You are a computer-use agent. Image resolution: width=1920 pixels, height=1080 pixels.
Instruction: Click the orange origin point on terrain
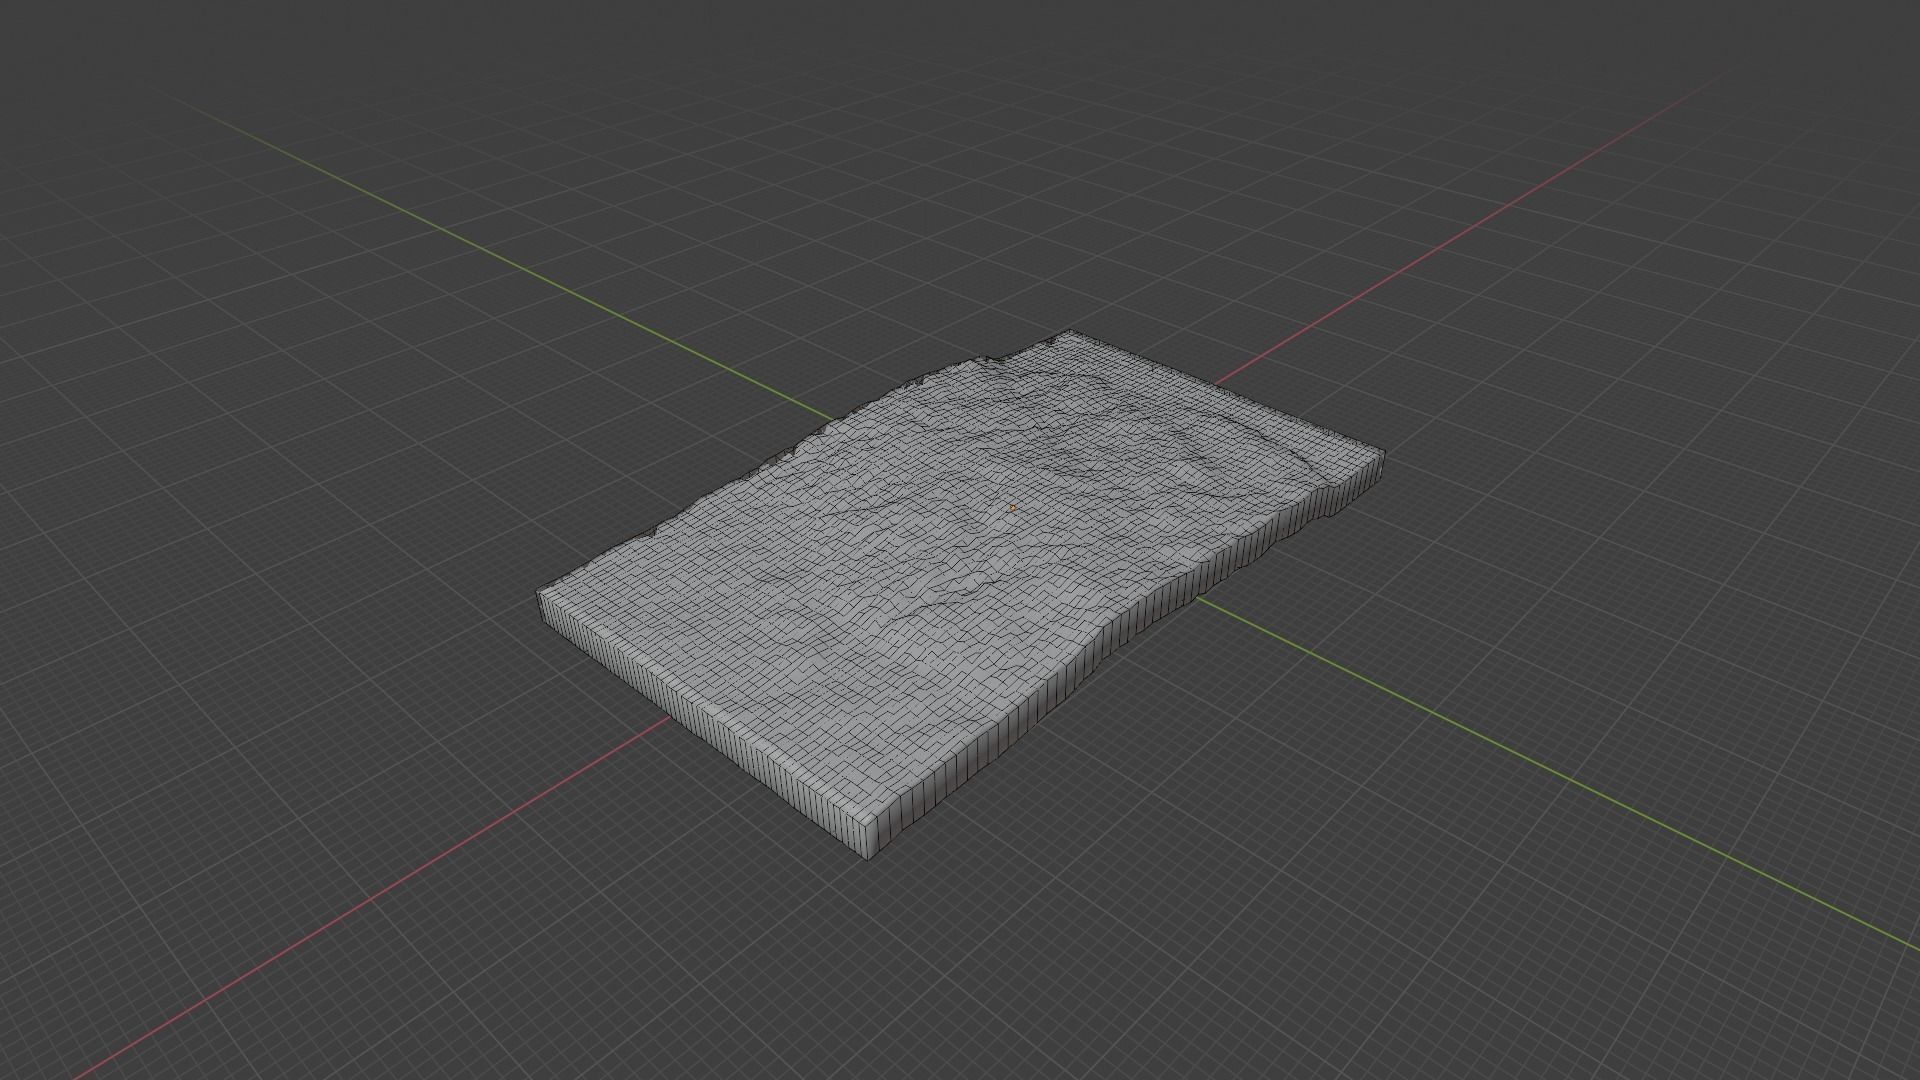click(1013, 508)
